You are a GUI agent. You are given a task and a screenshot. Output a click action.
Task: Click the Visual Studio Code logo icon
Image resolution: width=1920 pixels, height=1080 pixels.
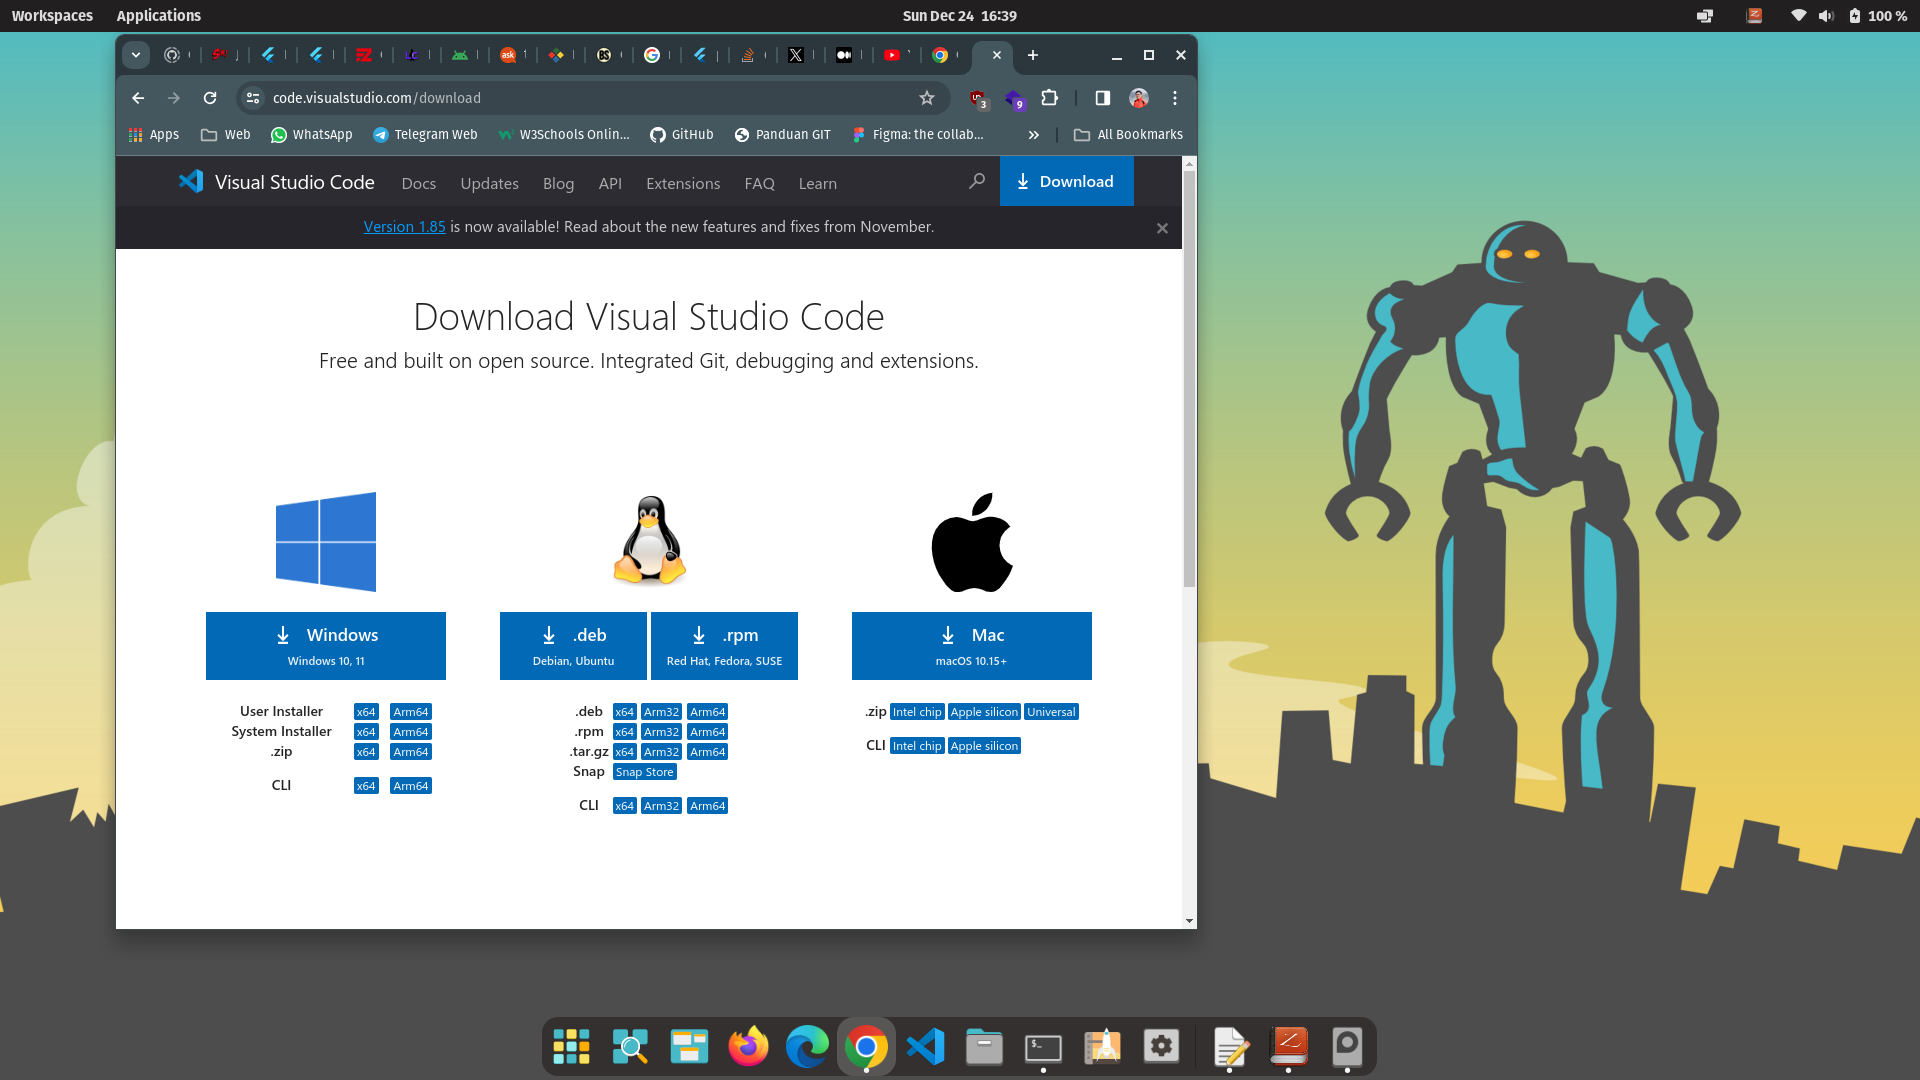coord(191,182)
